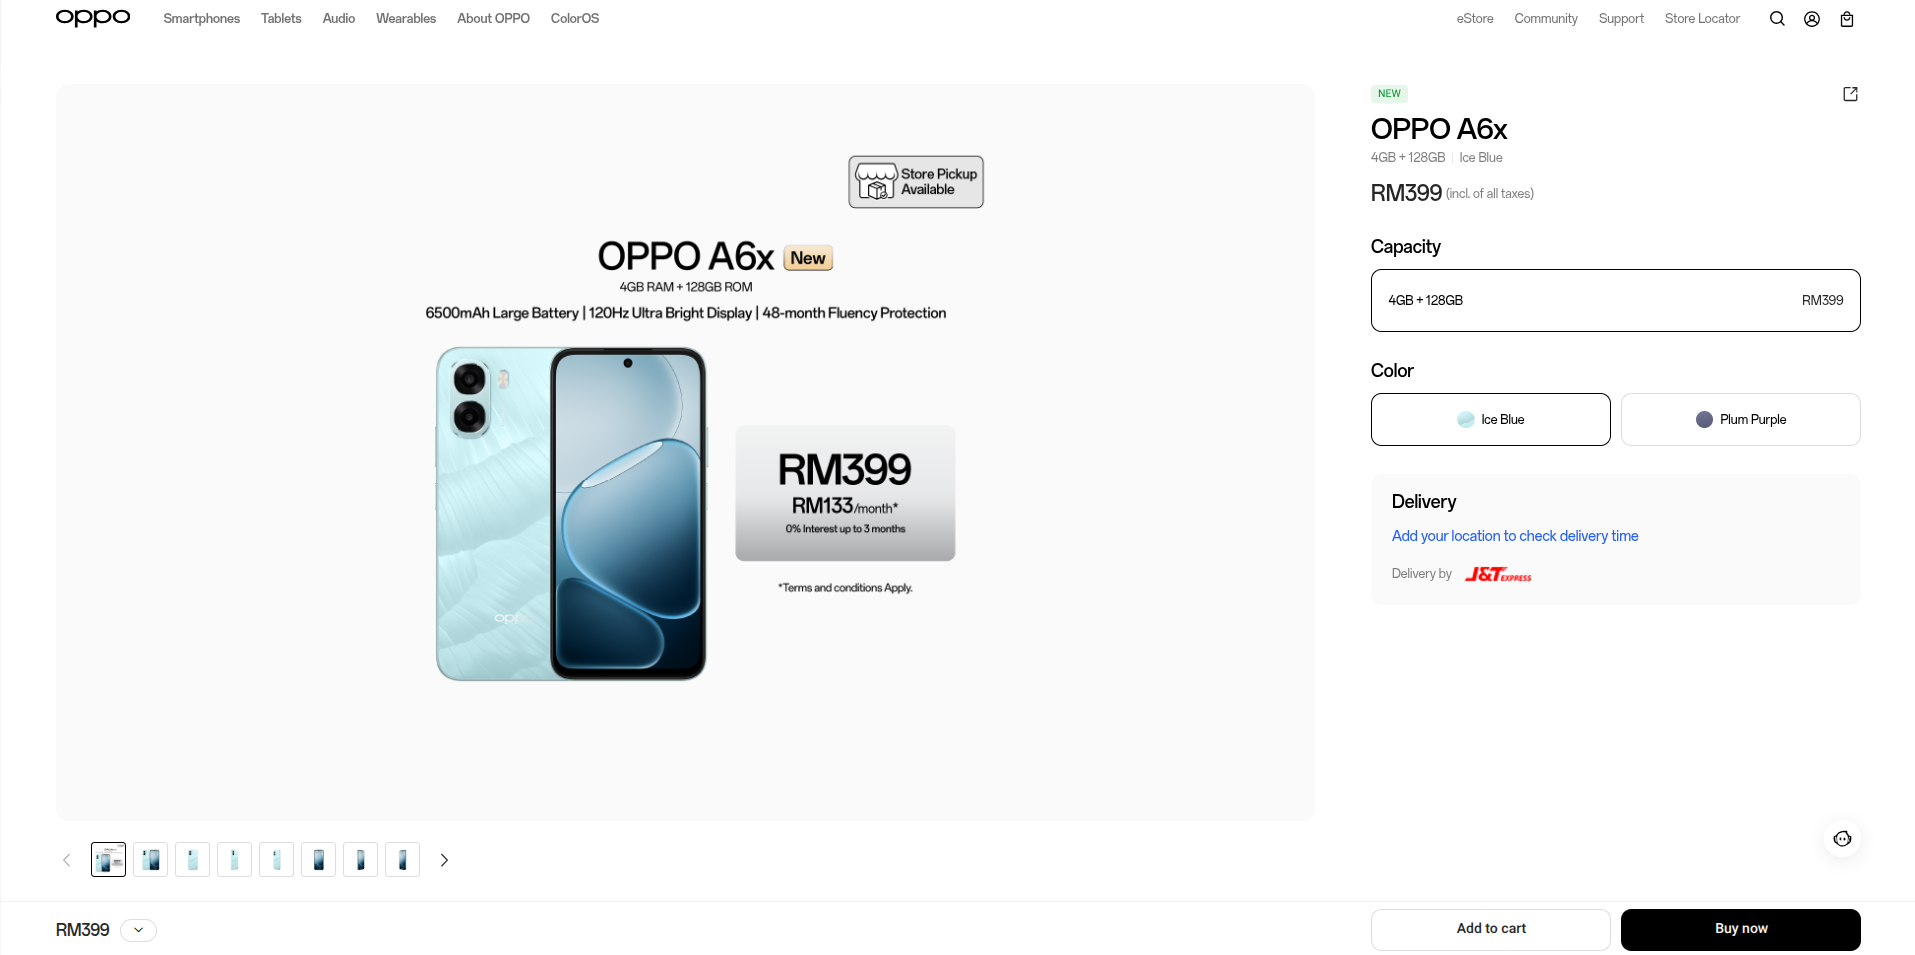Viewport: 1915px width, 955px height.
Task: Show next gallery images with right chevron
Action: 444,860
